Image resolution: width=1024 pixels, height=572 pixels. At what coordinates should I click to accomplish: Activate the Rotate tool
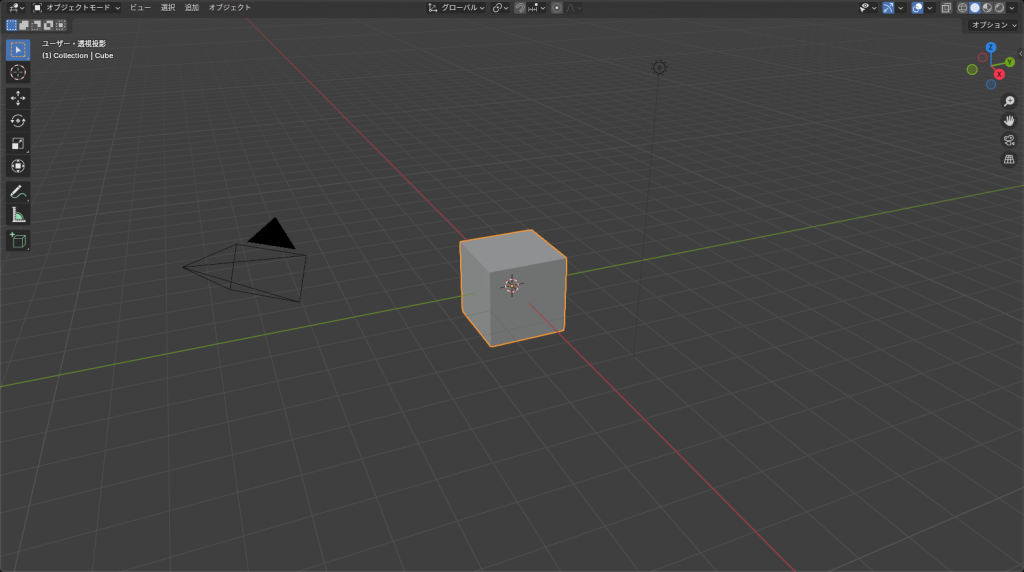click(18, 121)
